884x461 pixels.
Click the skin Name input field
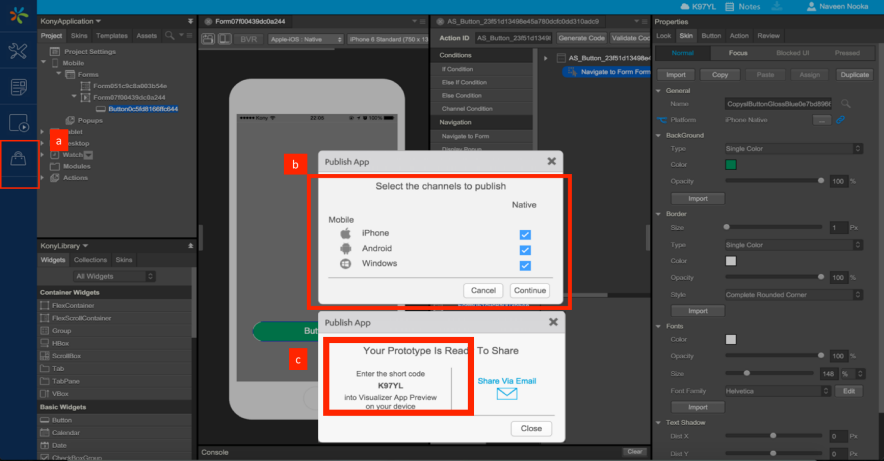coord(779,104)
